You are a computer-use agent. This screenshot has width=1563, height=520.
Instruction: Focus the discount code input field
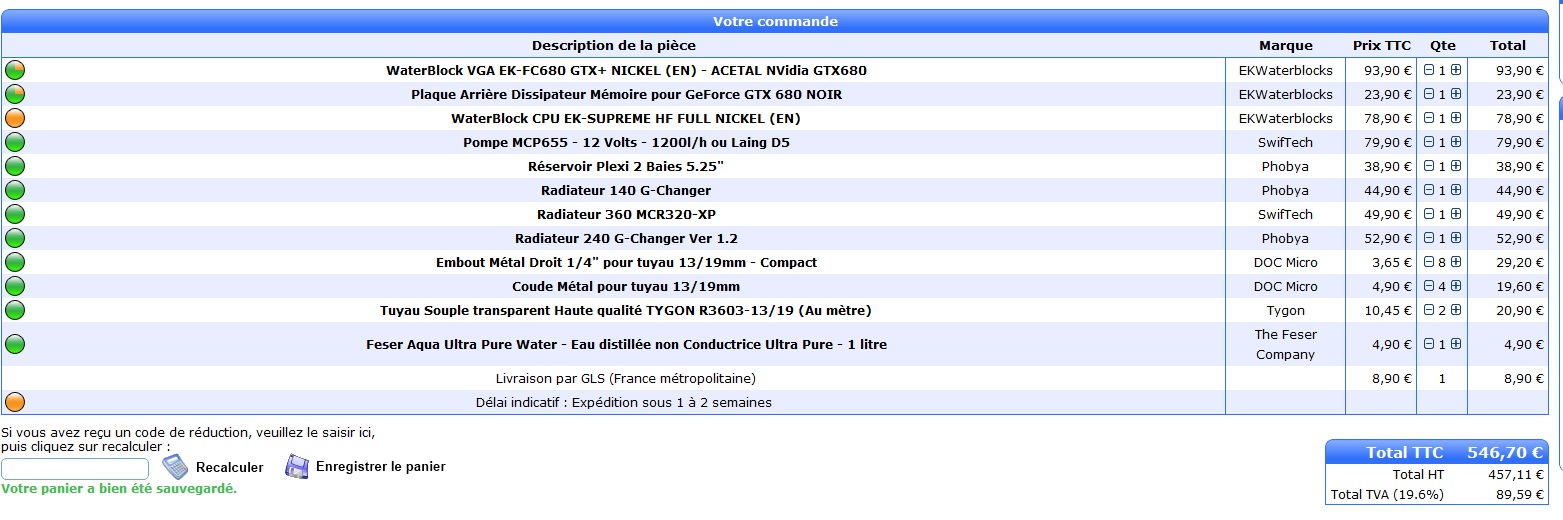pos(75,469)
